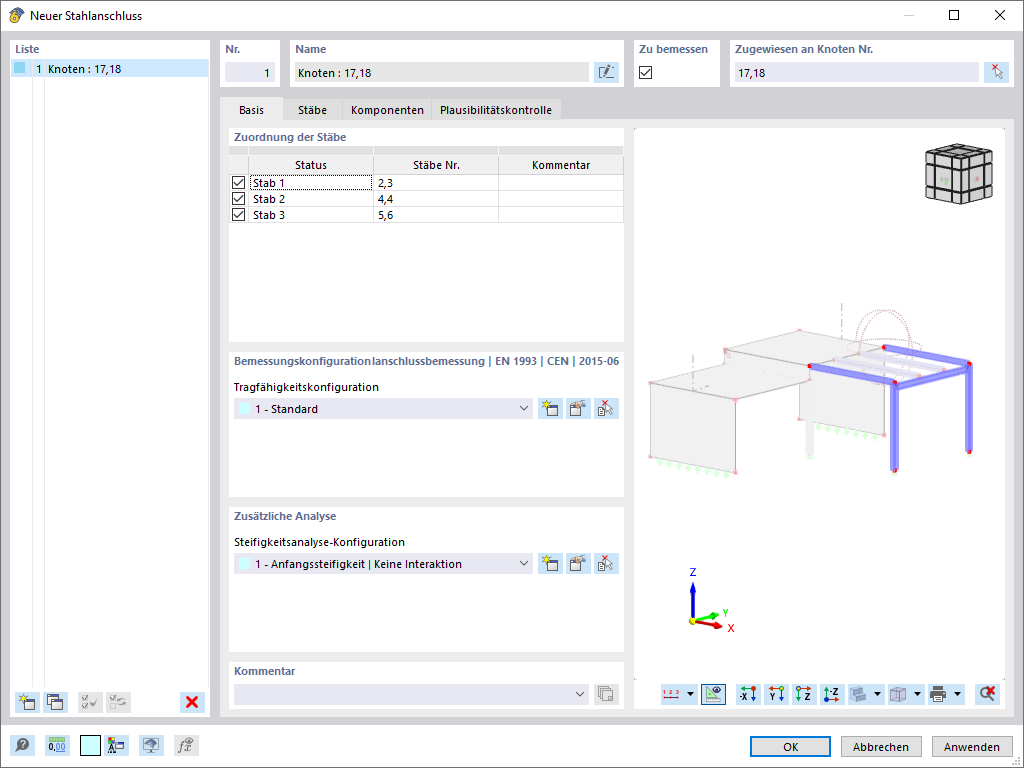Click cell with Stäbe Nr. 4,4

coord(436,199)
